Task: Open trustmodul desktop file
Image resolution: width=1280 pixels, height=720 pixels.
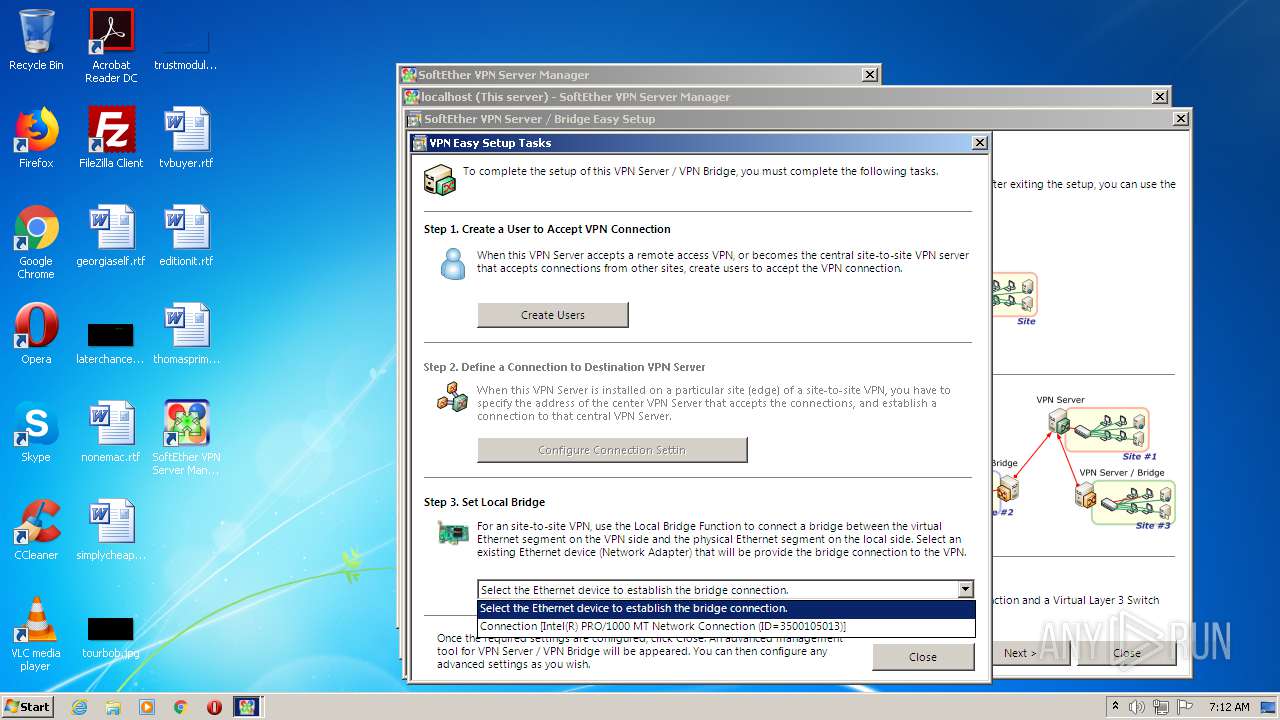Action: (x=186, y=47)
